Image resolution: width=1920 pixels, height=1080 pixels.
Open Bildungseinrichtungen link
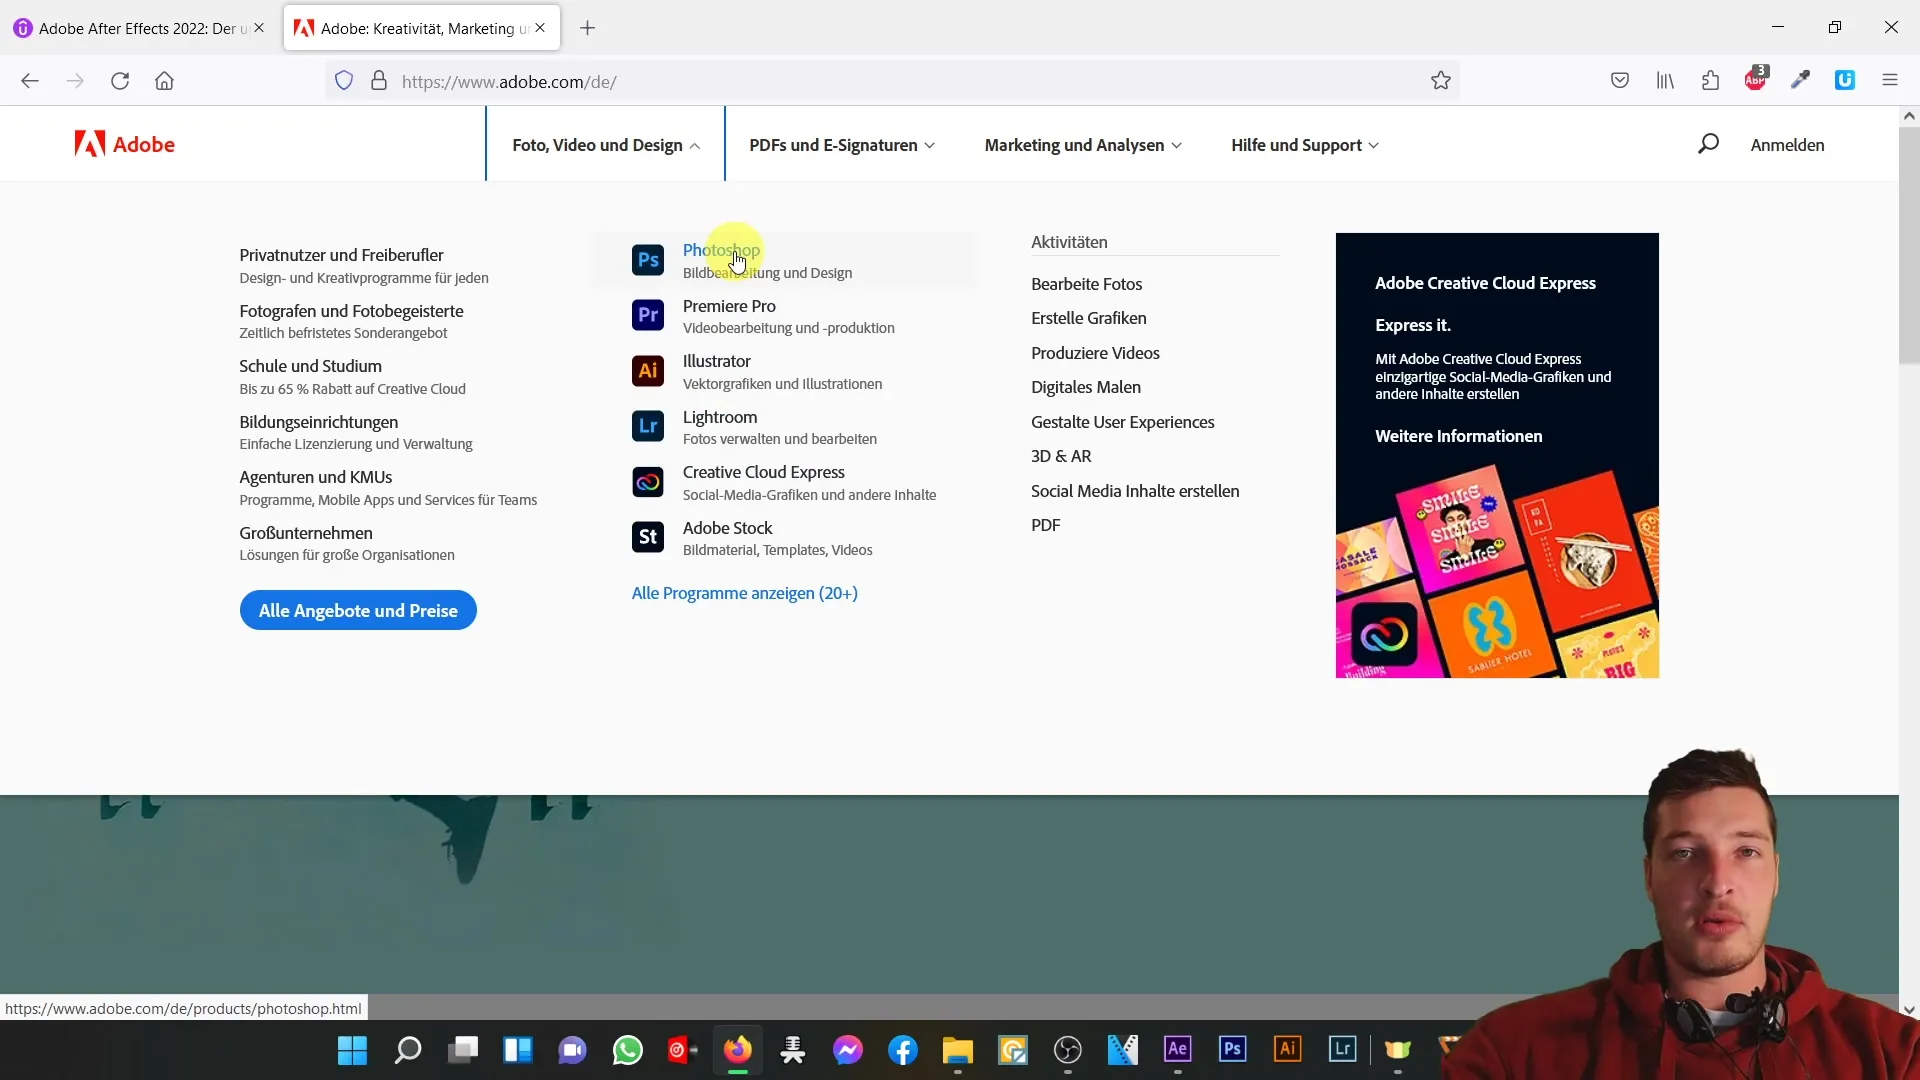(318, 422)
